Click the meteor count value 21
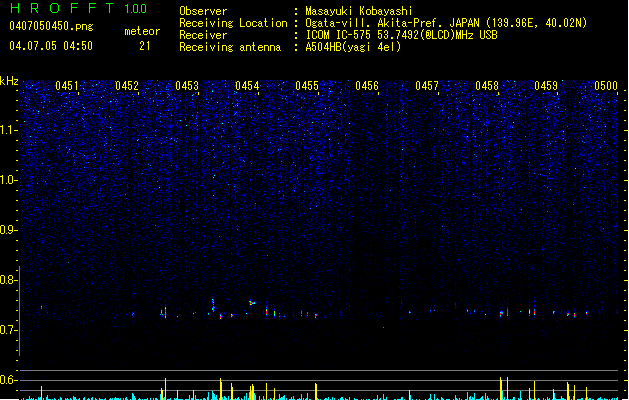 [145, 46]
